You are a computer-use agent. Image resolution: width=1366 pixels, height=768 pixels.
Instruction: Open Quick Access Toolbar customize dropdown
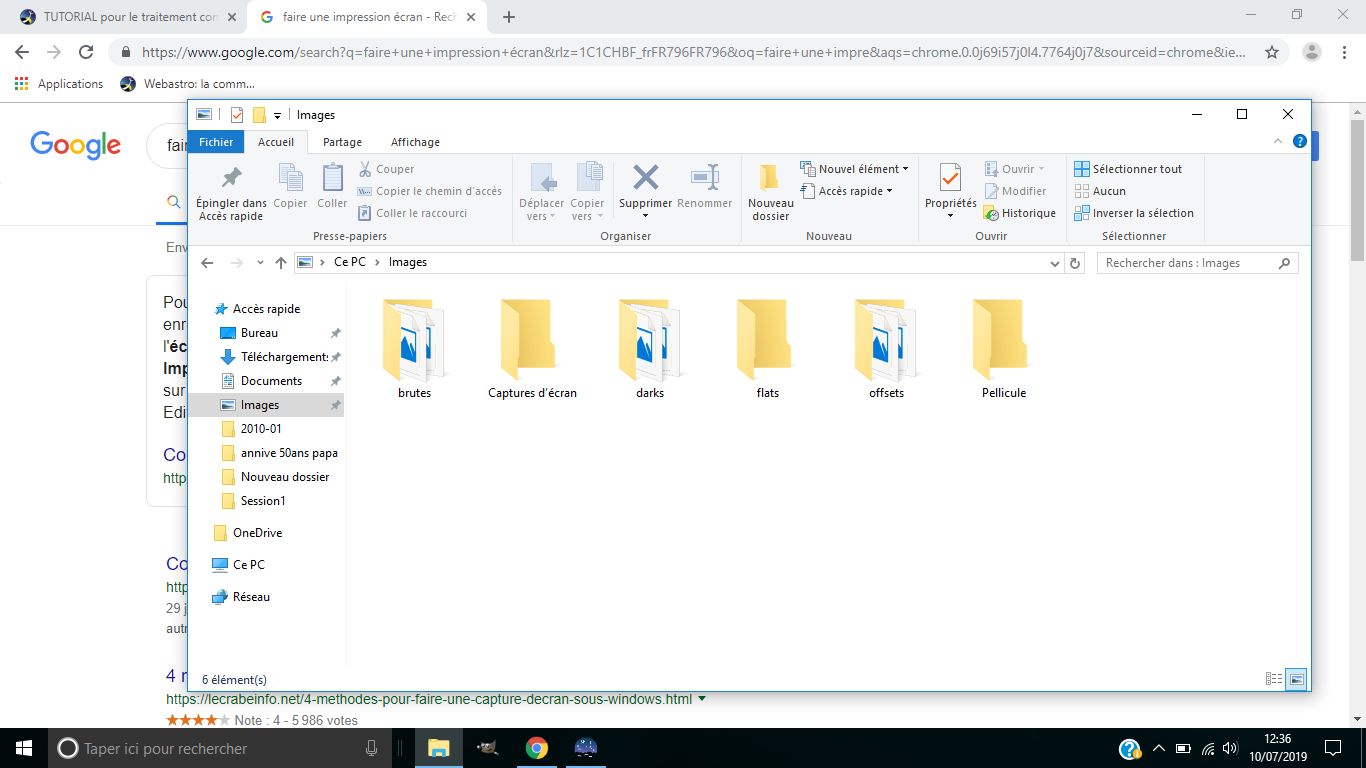coord(277,116)
